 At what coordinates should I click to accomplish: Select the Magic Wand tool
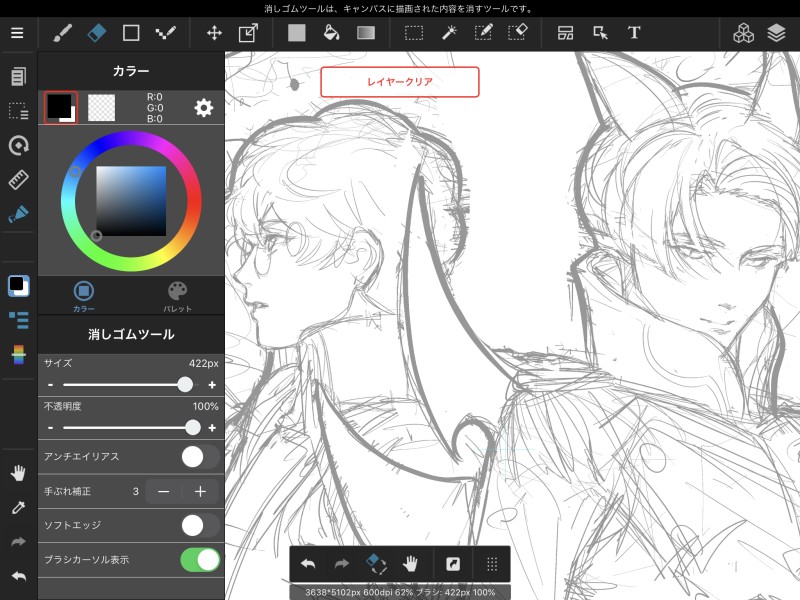[x=449, y=33]
